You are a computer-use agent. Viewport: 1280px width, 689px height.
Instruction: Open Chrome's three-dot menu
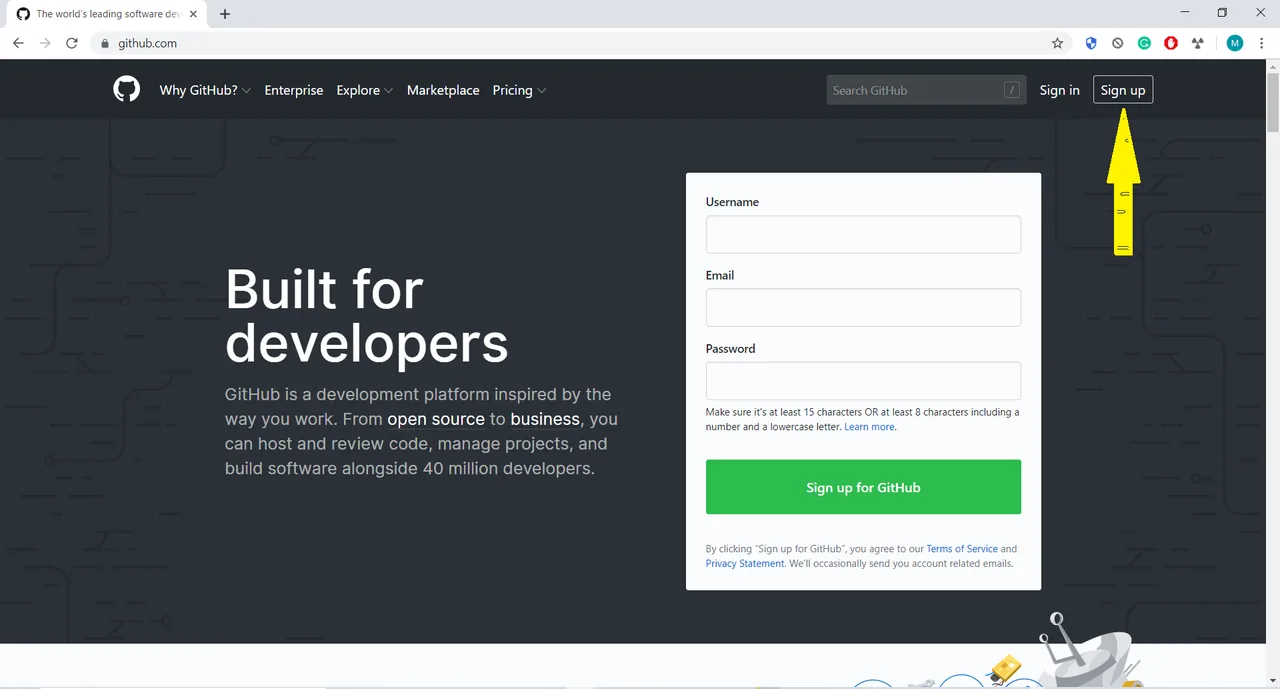1262,43
